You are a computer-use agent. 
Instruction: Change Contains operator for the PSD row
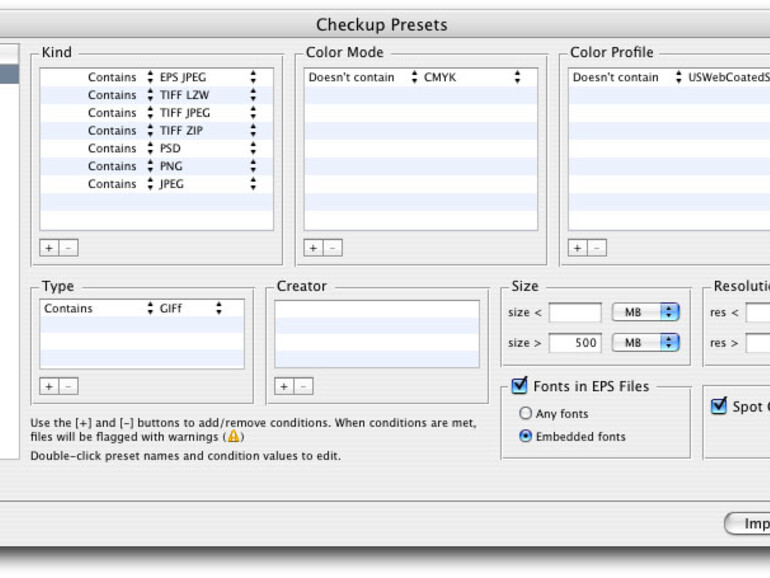(150, 149)
